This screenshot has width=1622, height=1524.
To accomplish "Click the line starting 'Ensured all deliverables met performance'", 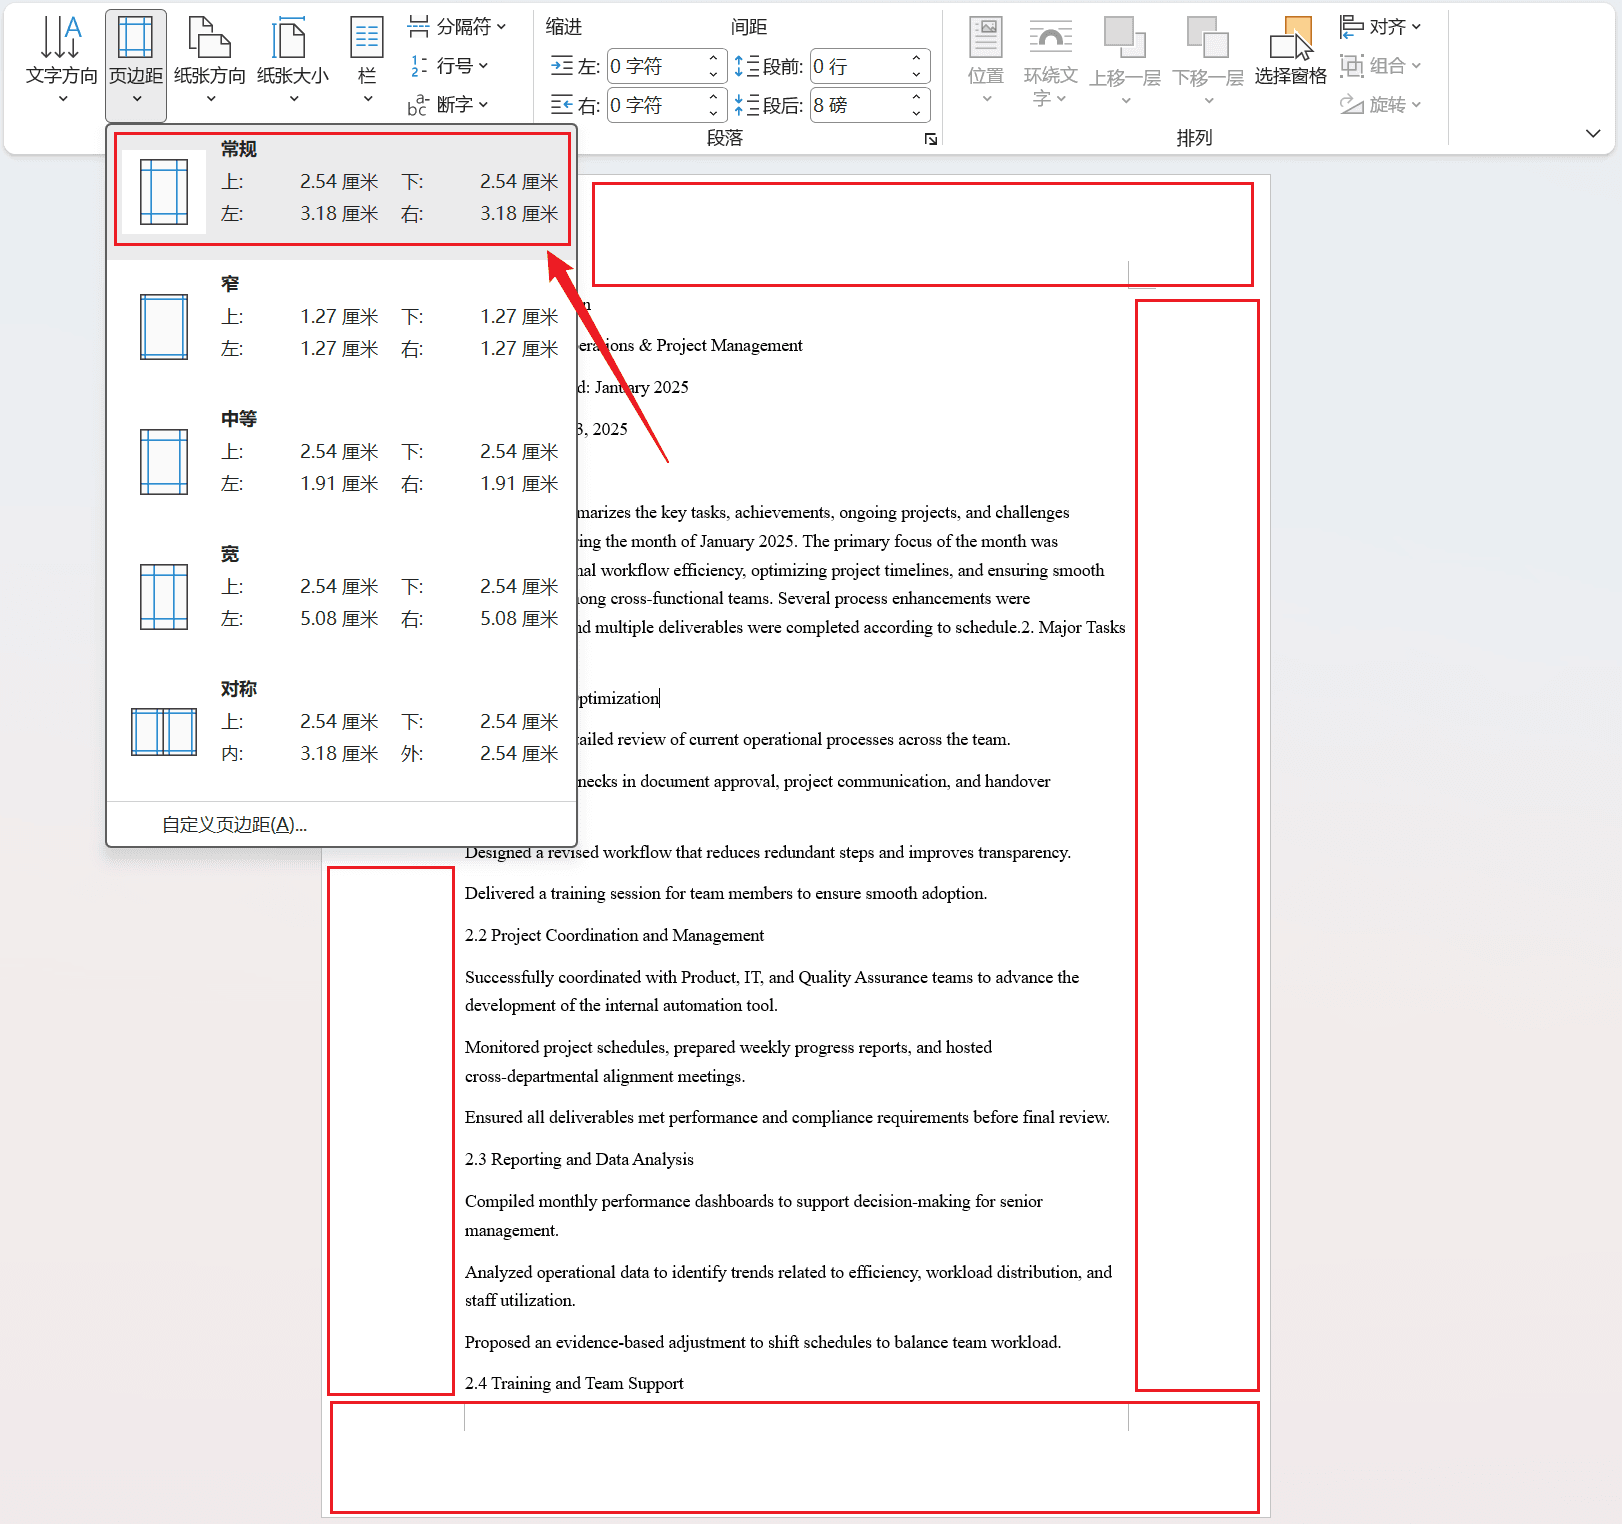I will [x=787, y=1118].
